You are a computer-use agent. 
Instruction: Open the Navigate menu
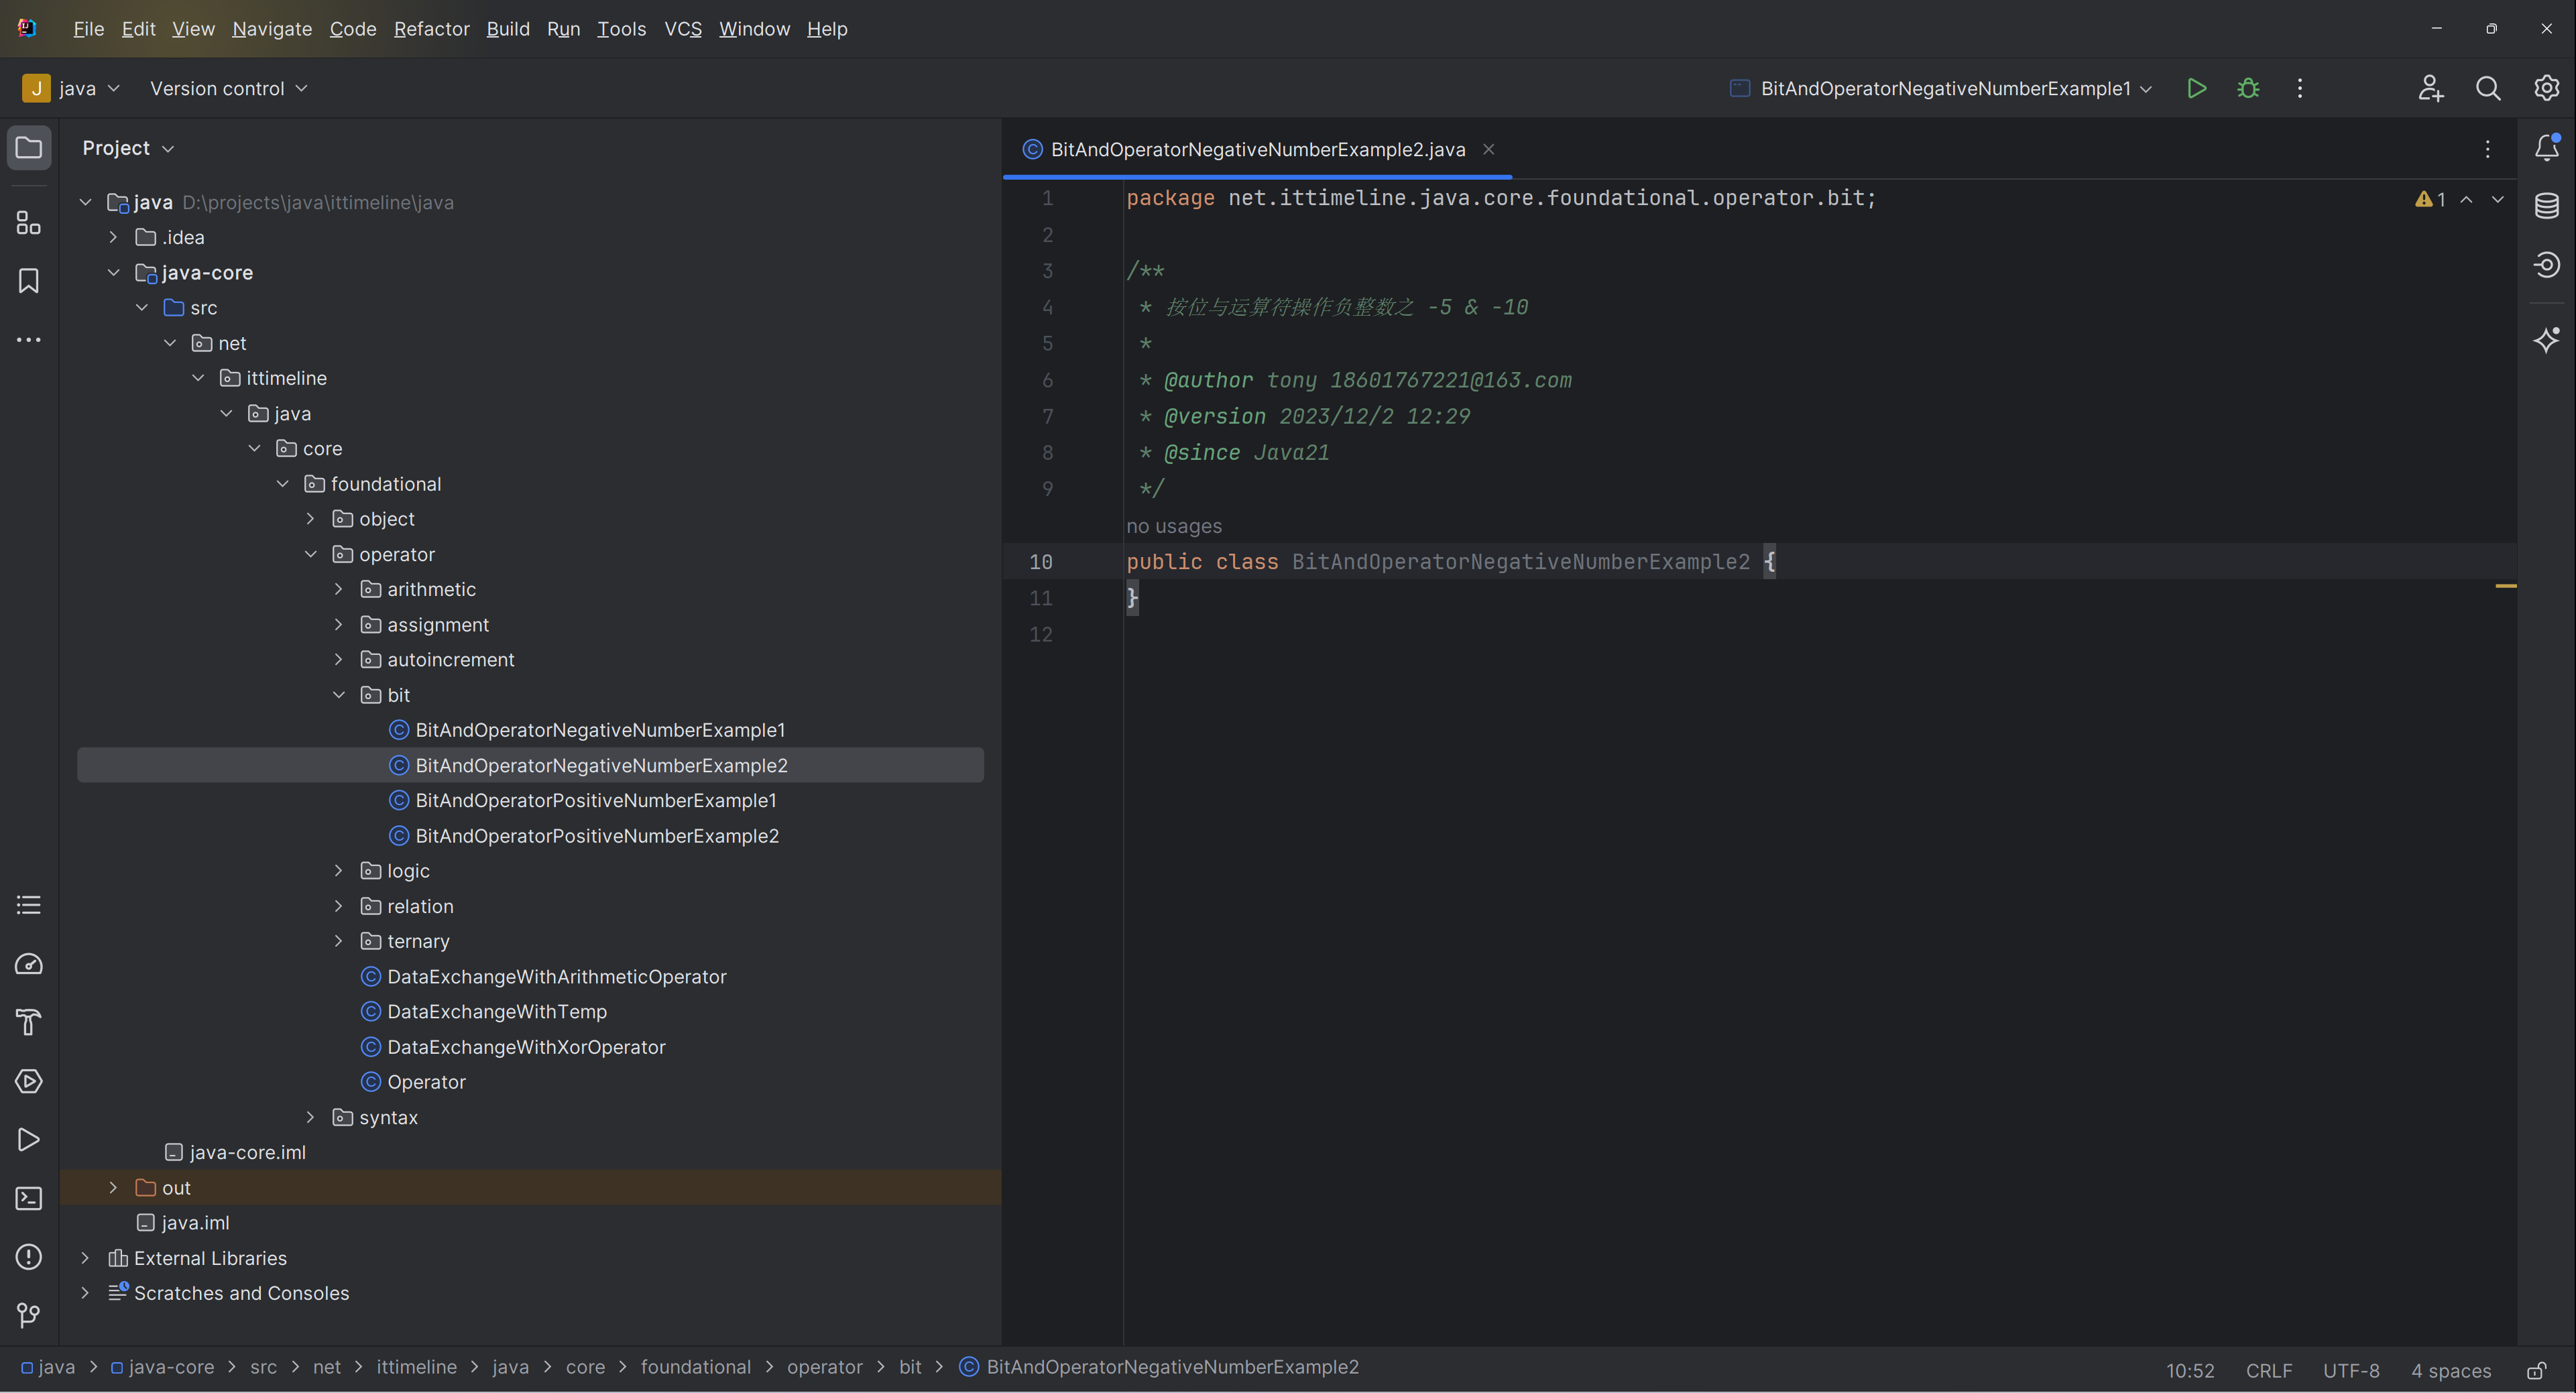(272, 29)
